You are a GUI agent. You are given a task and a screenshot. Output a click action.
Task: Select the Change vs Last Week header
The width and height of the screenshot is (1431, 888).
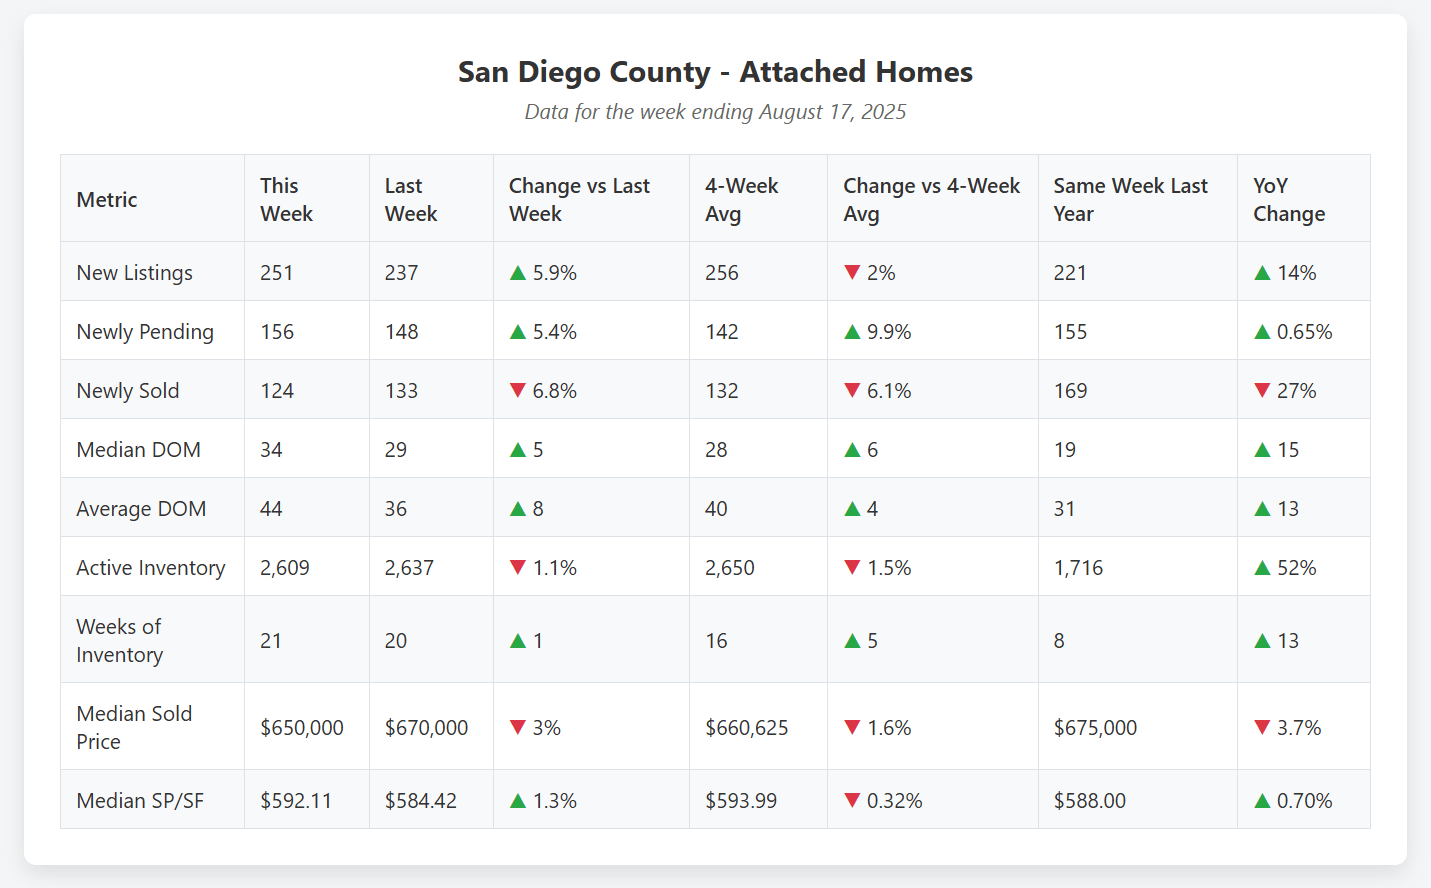pos(579,200)
